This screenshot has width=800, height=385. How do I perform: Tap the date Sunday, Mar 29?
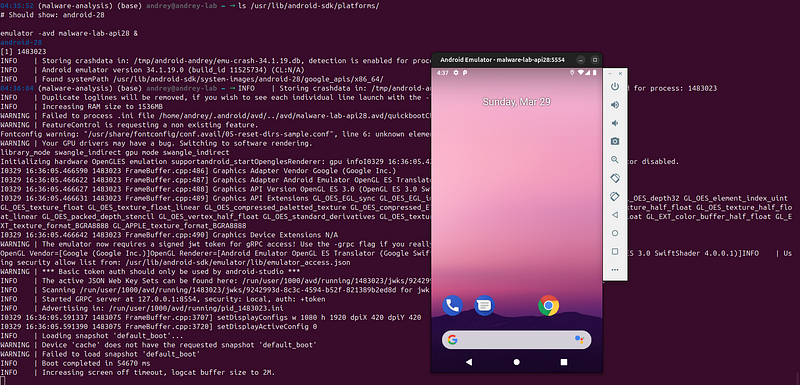tap(516, 101)
